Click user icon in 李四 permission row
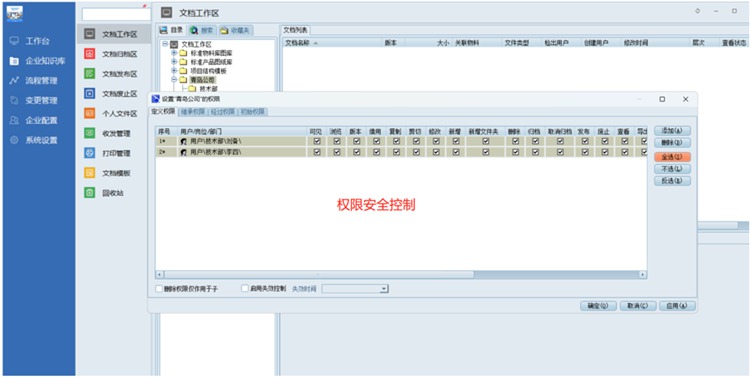This screenshot has height=378, width=750. tap(183, 152)
